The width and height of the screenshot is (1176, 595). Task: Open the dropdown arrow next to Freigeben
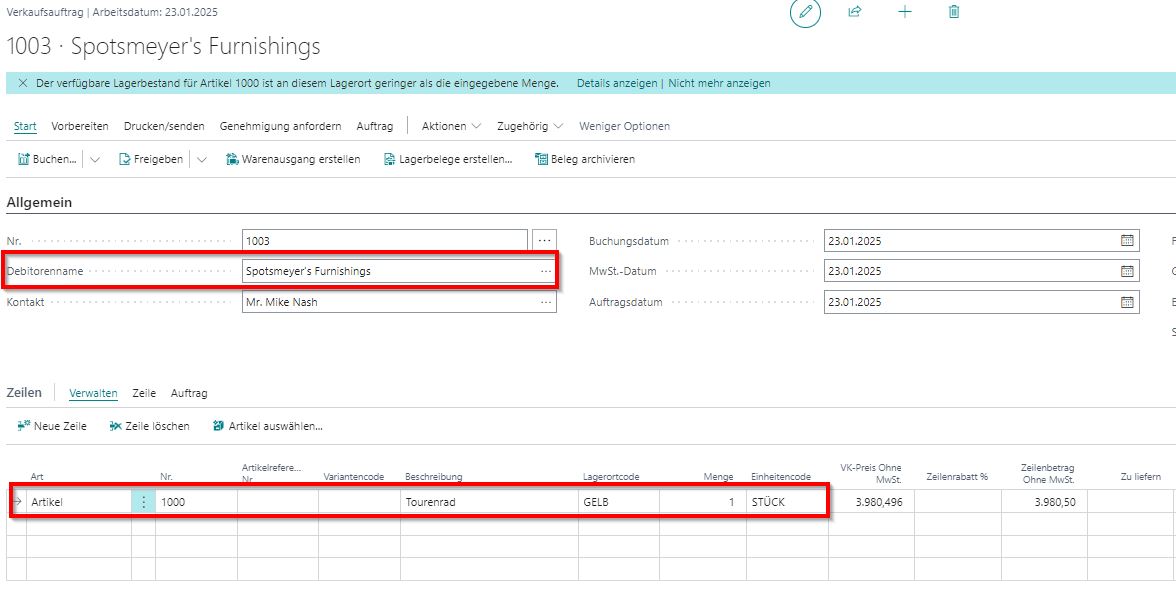pos(201,159)
